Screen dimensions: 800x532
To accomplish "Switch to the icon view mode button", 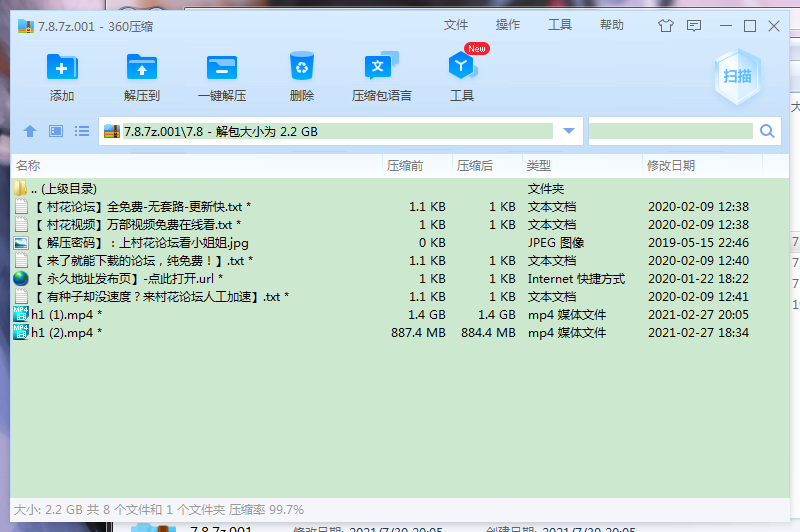I will (56, 131).
